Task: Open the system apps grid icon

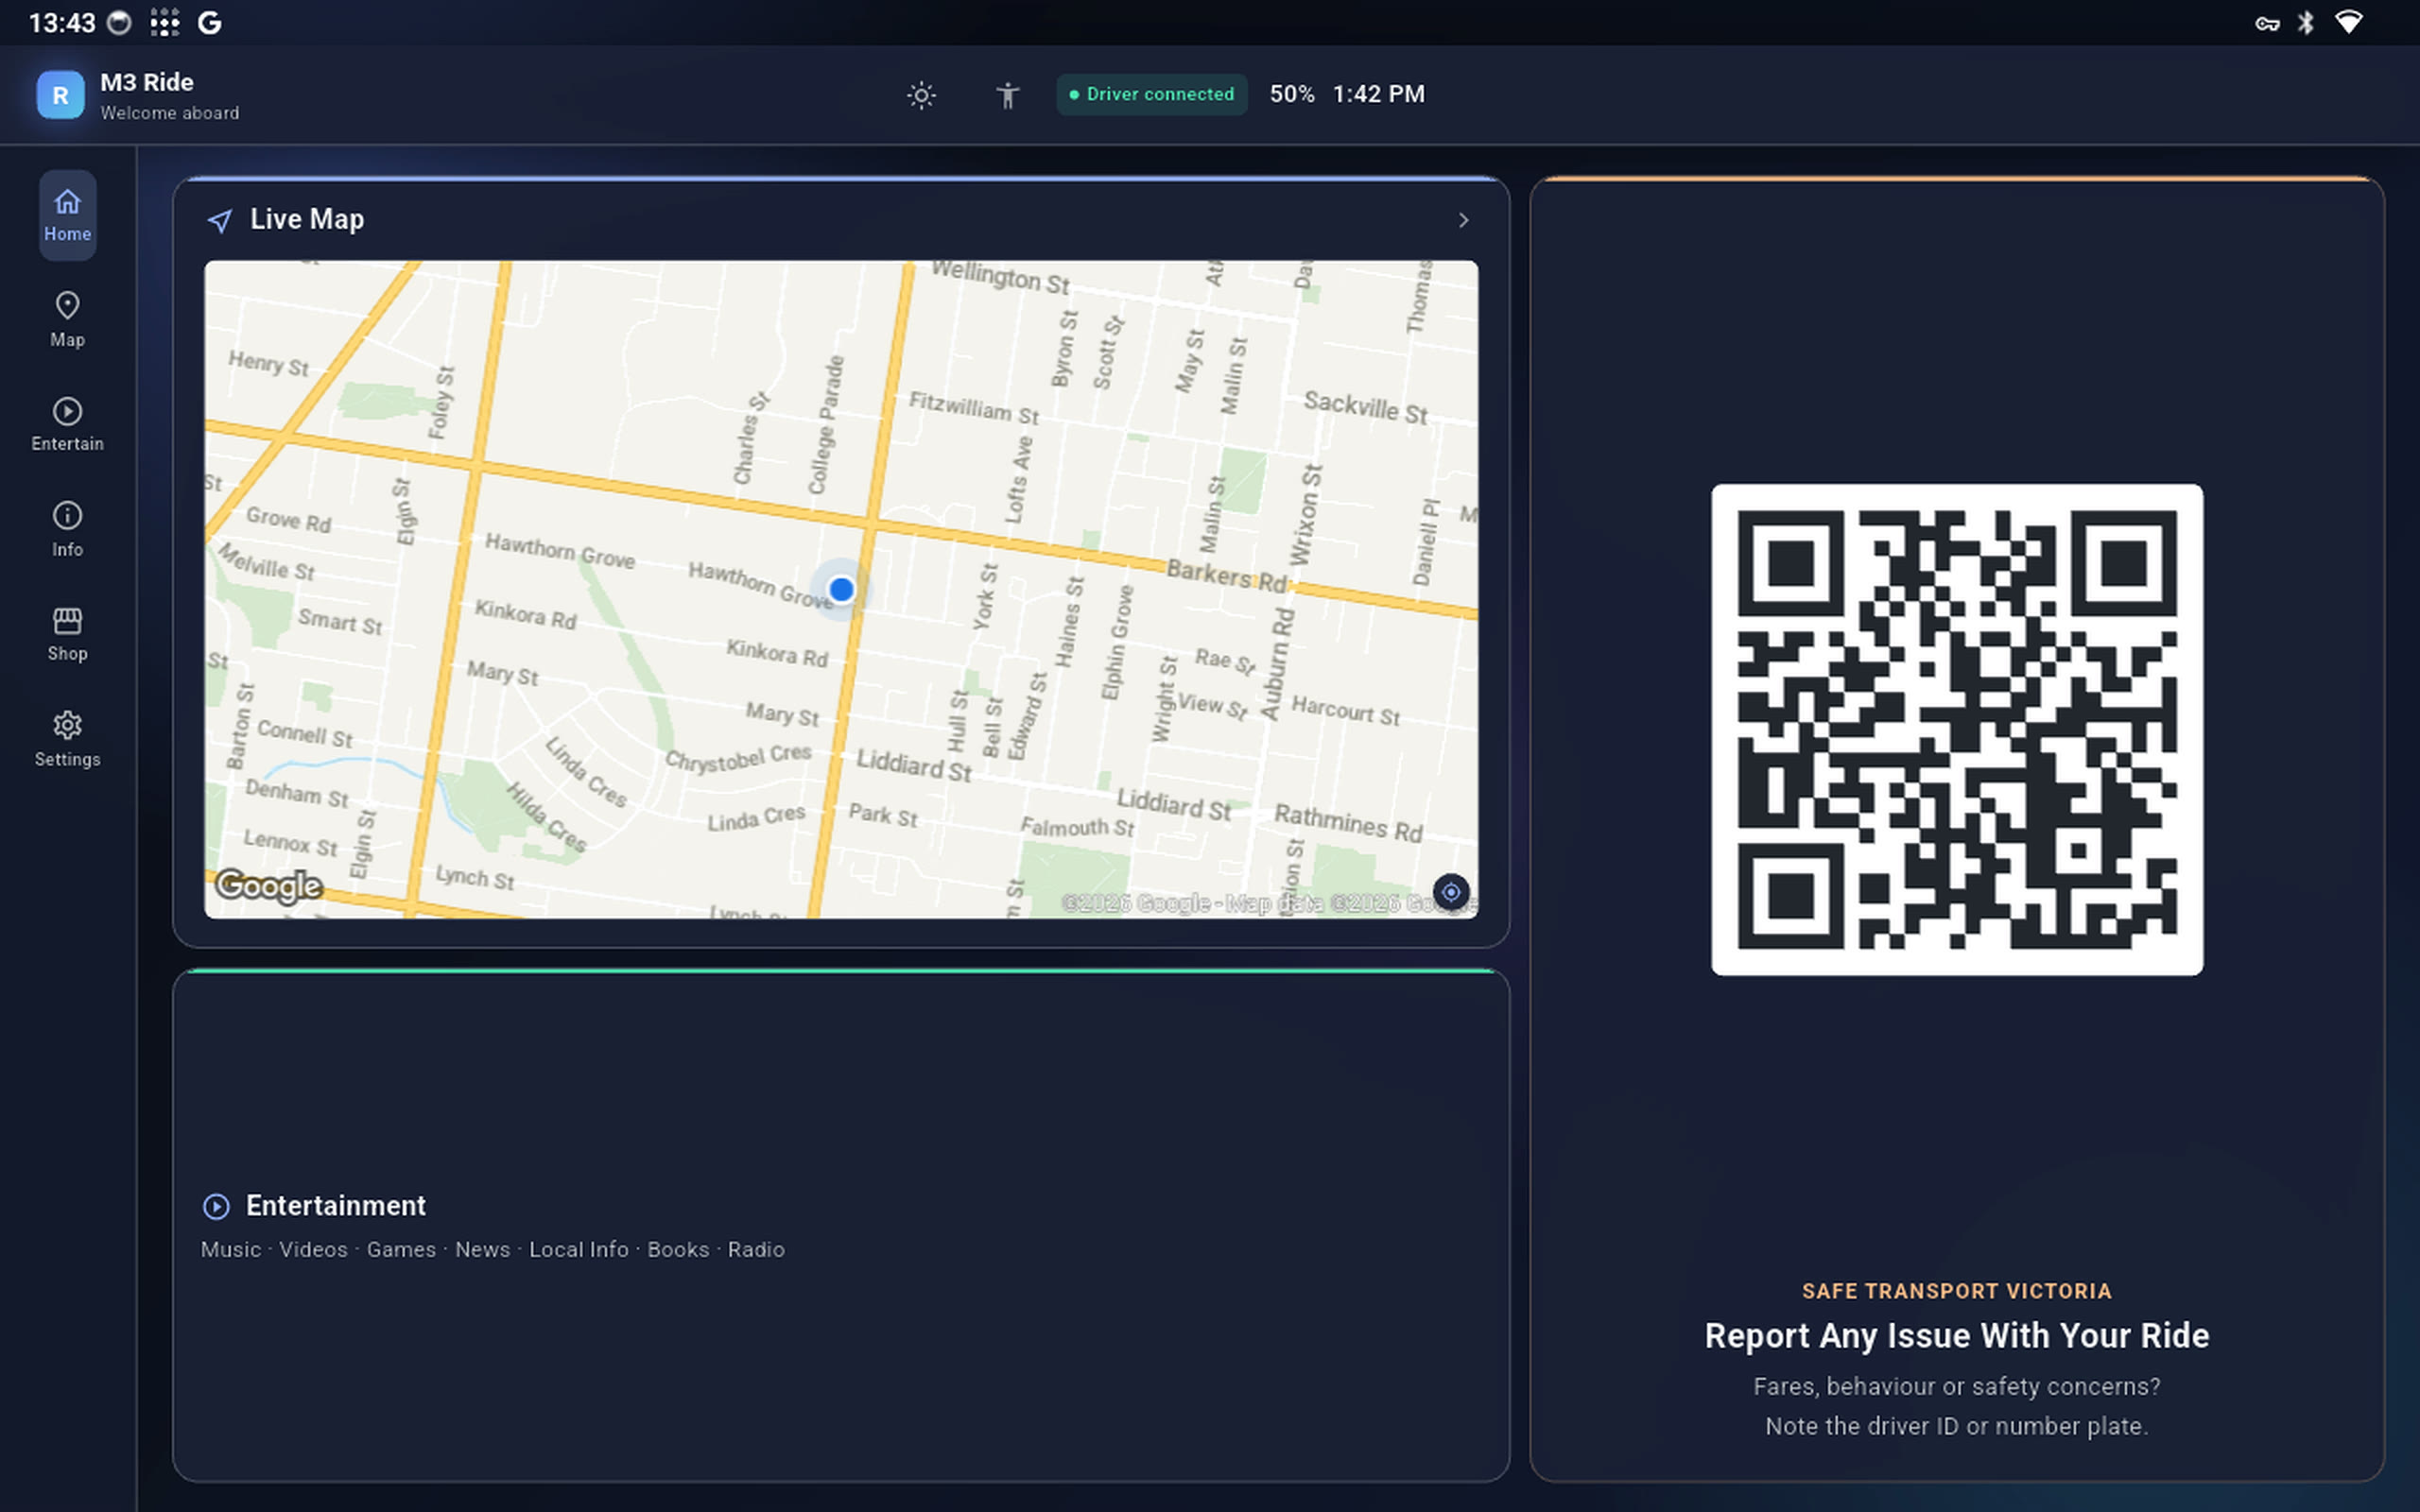Action: 164,23
